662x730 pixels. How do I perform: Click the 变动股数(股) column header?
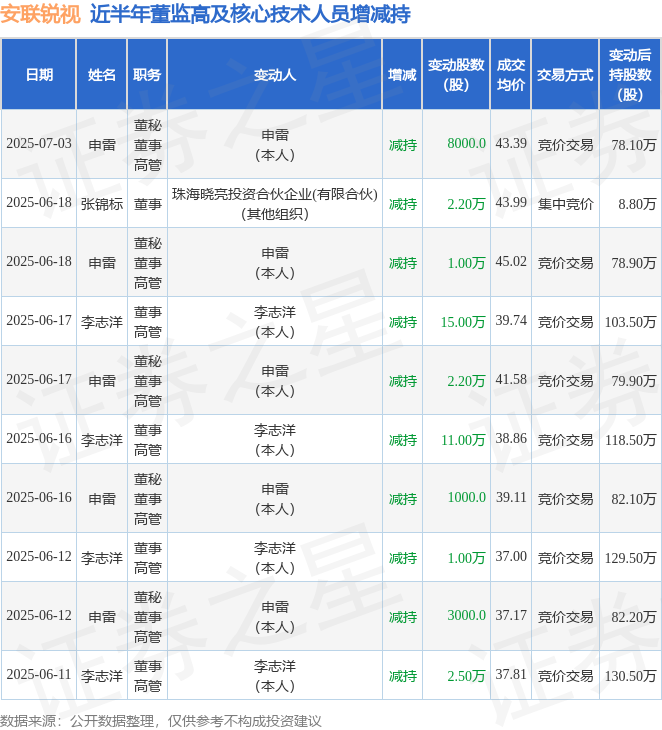click(x=456, y=75)
